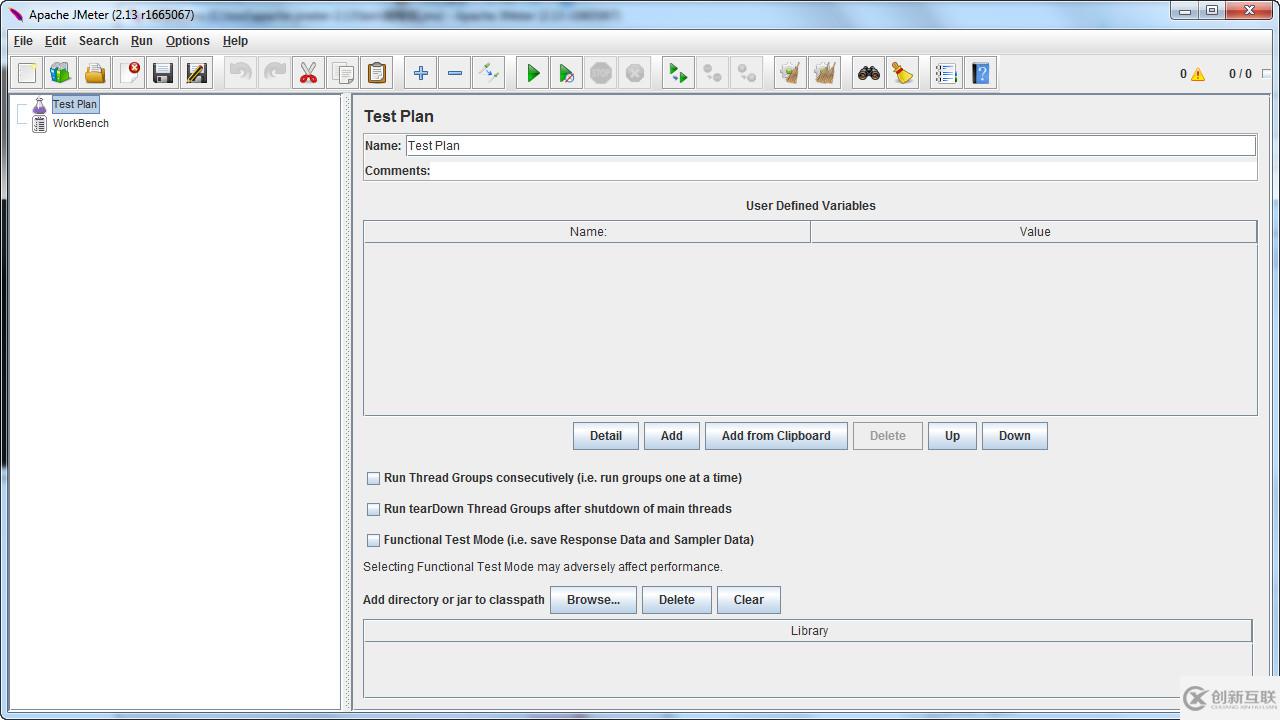This screenshot has width=1280, height=720.
Task: Click the Search binoculars icon
Action: [x=869, y=73]
